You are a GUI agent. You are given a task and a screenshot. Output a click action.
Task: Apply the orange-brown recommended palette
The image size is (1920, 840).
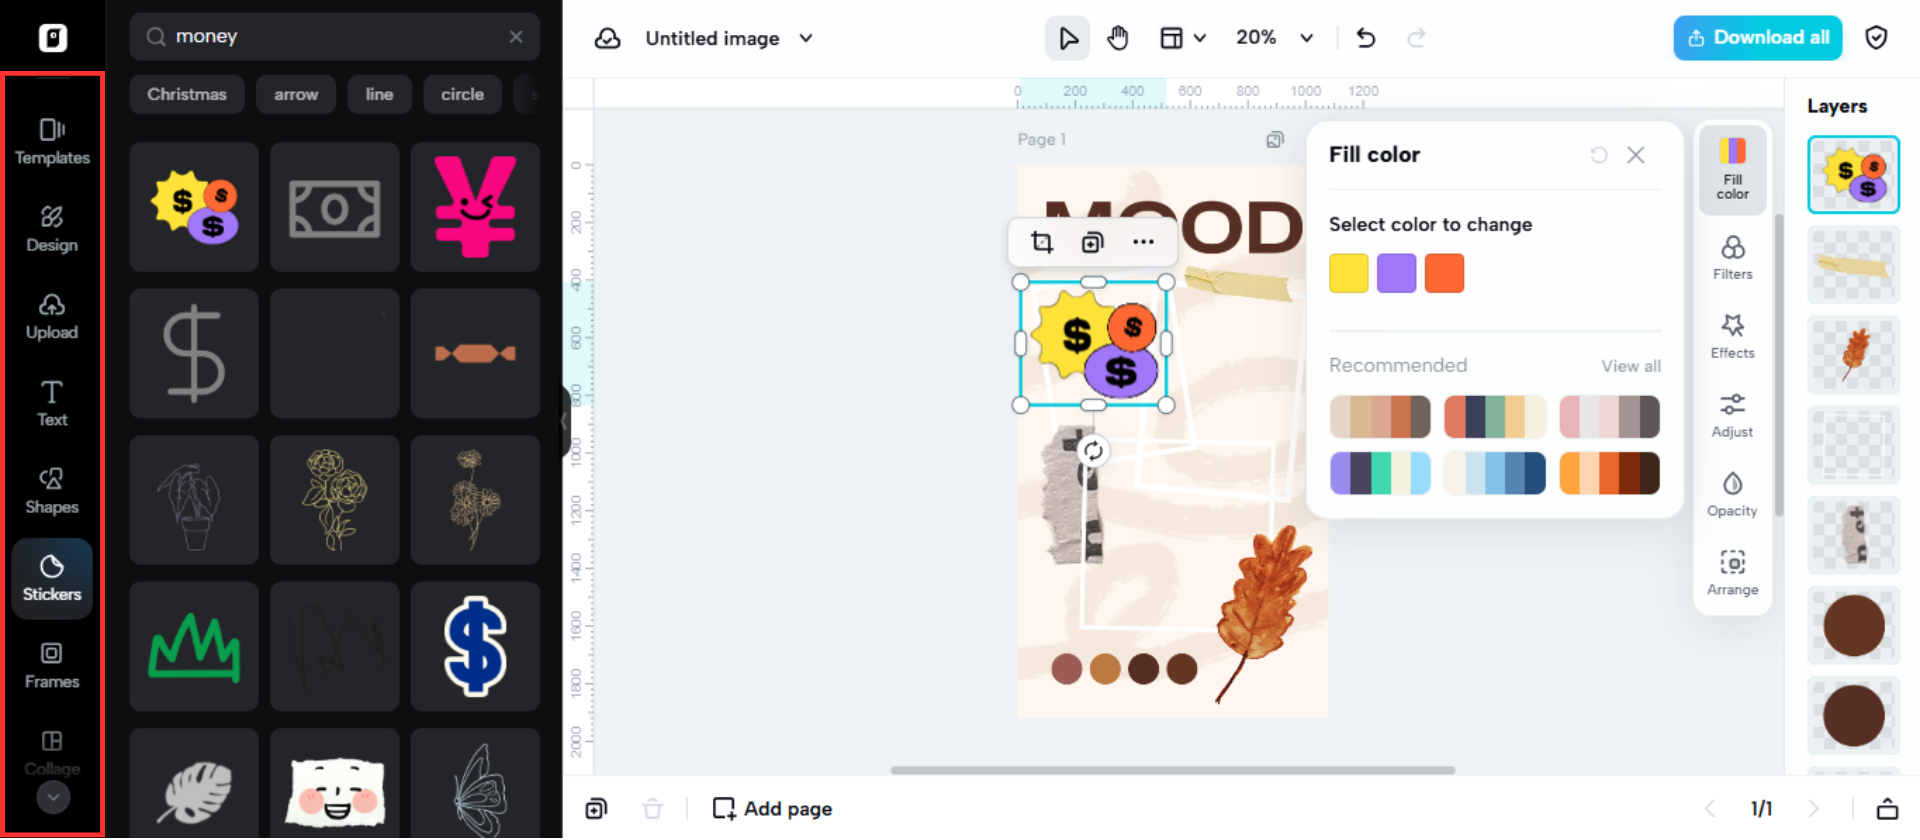[x=1609, y=474]
